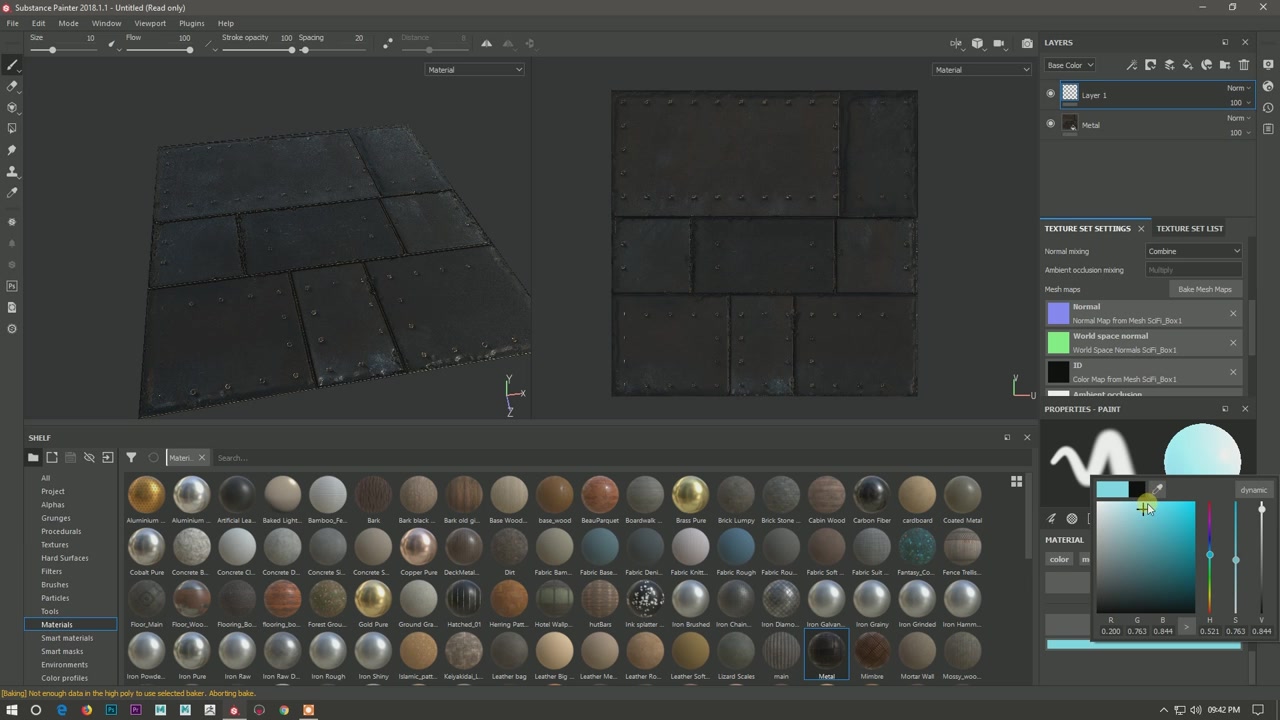Open the 3D viewport Material dropdown
This screenshot has width=1280, height=720.
(475, 70)
